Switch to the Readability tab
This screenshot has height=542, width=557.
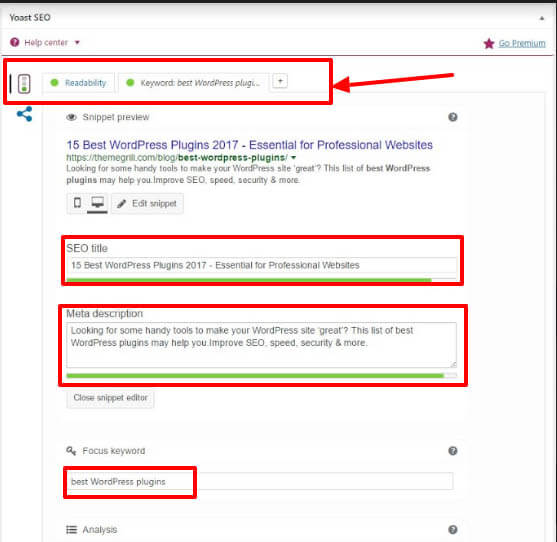(x=79, y=83)
